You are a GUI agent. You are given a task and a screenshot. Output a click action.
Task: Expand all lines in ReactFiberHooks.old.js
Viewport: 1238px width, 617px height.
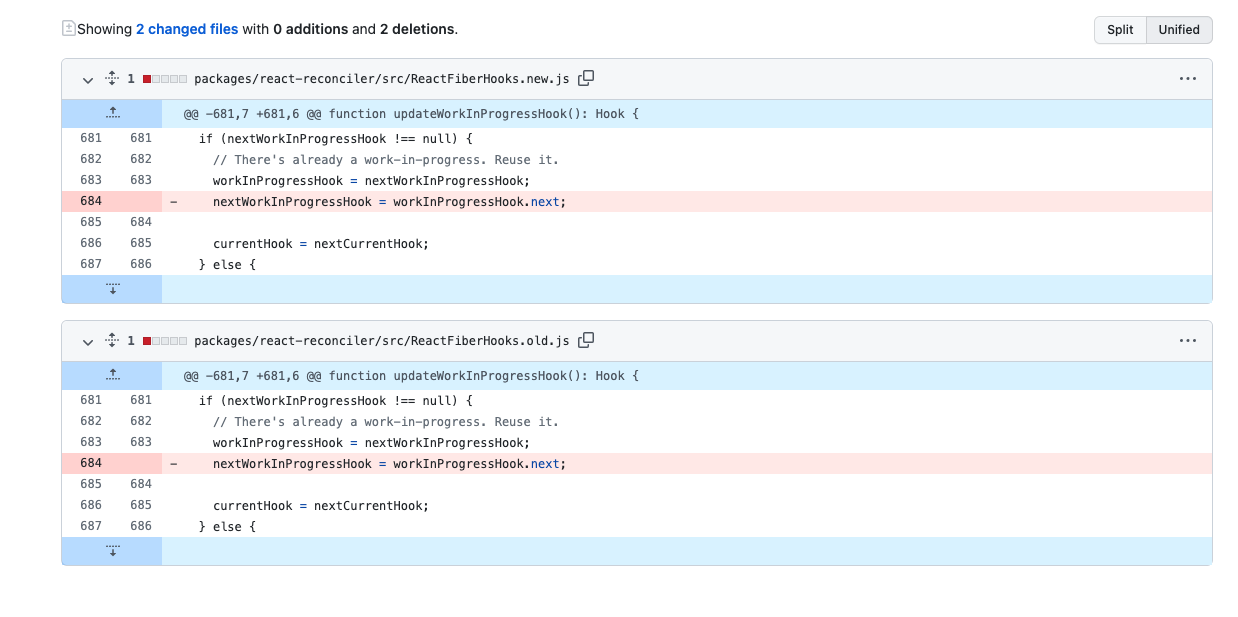pyautogui.click(x=112, y=340)
